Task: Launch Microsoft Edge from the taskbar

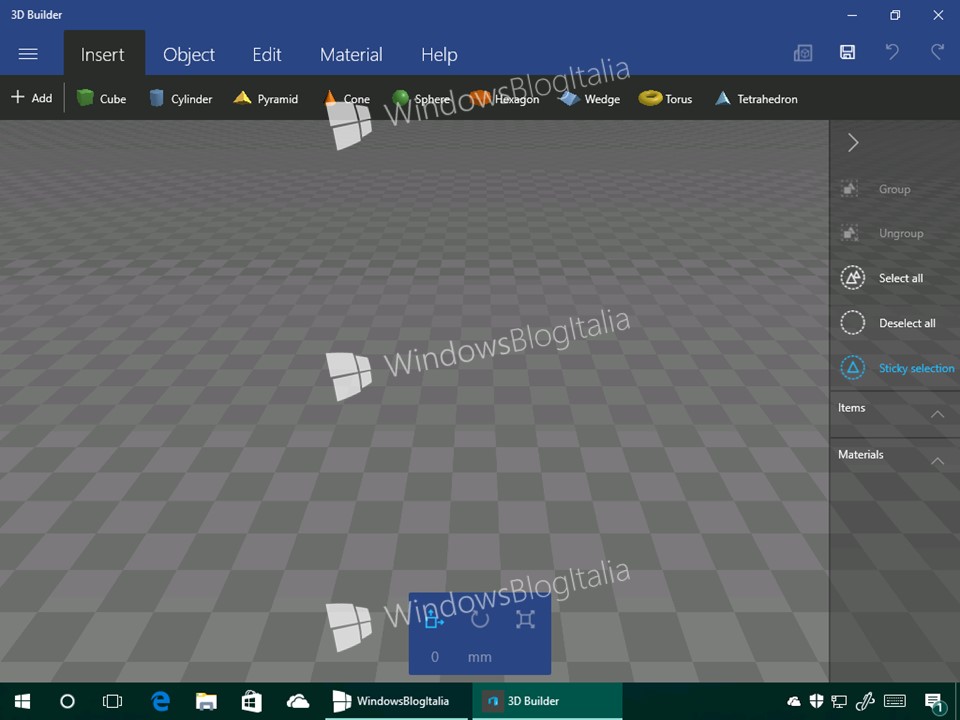Action: click(160, 701)
